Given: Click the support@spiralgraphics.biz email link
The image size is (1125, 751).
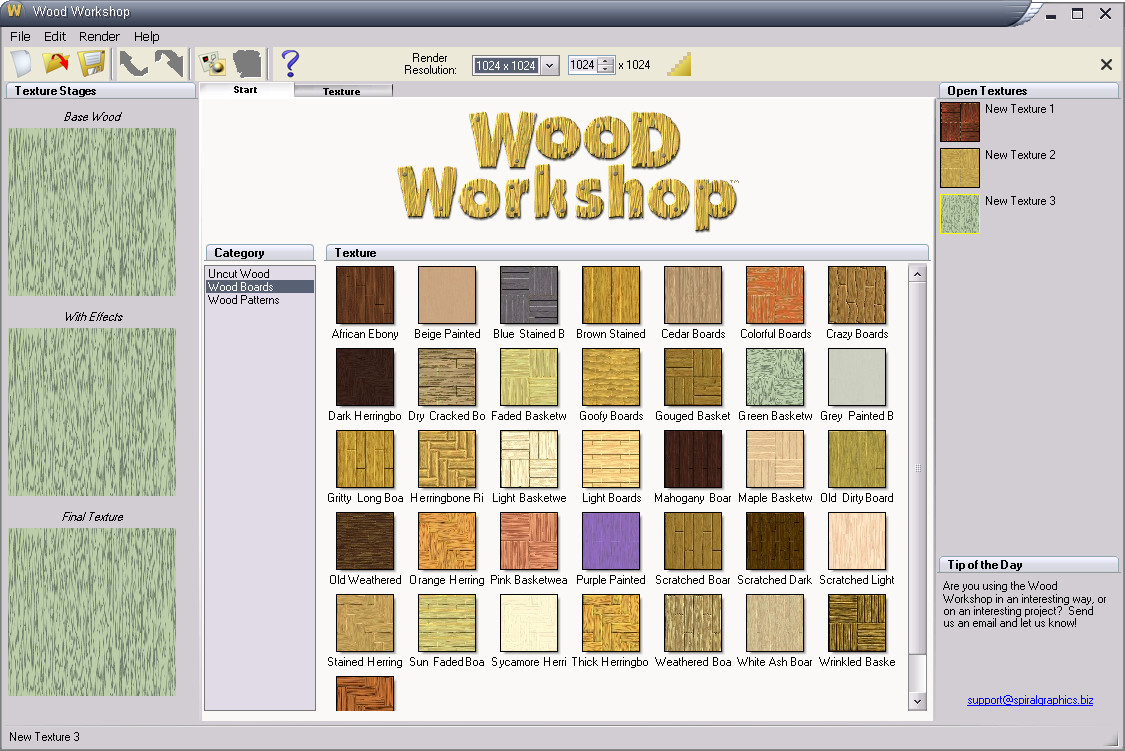Looking at the screenshot, I should coord(1030,700).
